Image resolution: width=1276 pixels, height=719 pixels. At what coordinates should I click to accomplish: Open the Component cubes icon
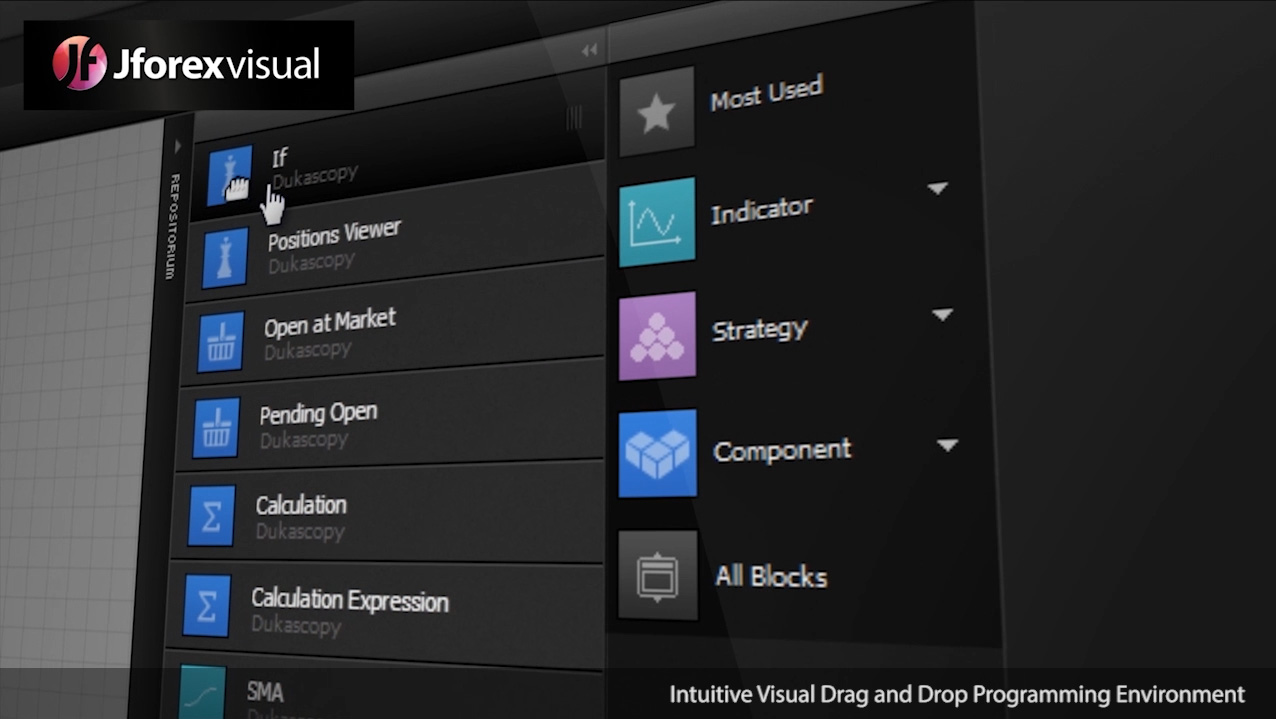pos(657,453)
